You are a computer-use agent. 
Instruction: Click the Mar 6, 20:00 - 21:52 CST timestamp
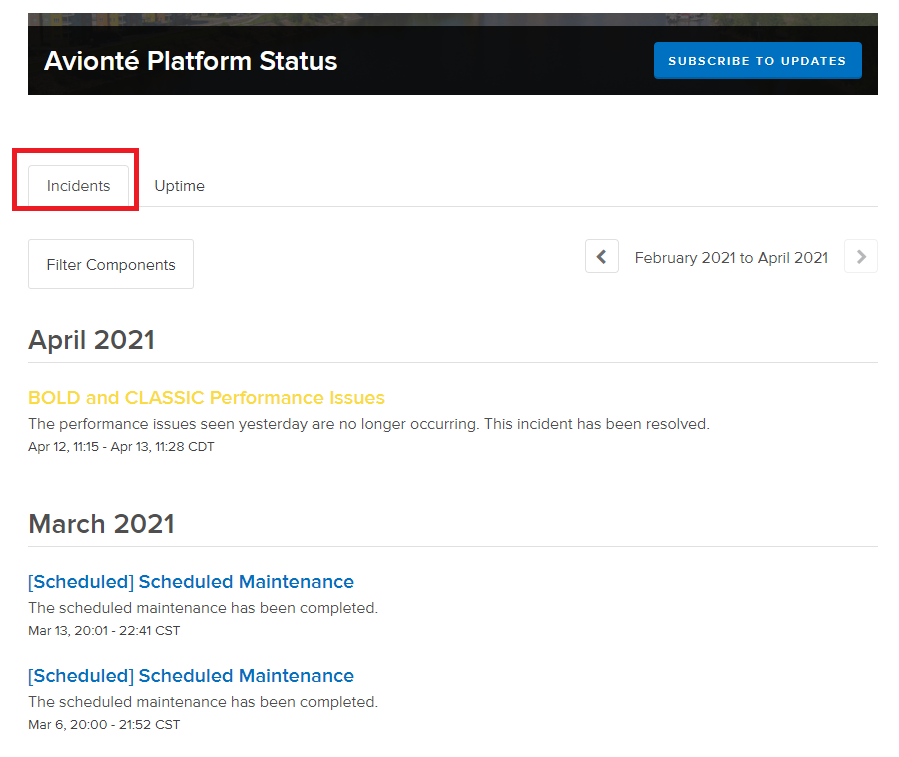tap(104, 725)
